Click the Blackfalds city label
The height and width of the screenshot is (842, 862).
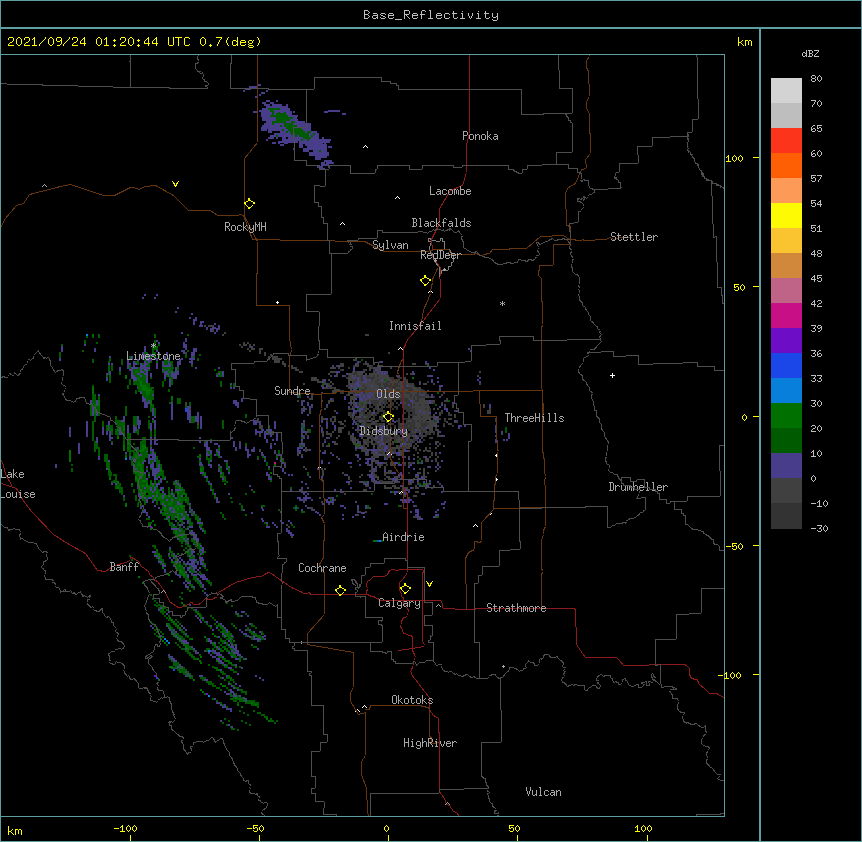click(x=441, y=223)
